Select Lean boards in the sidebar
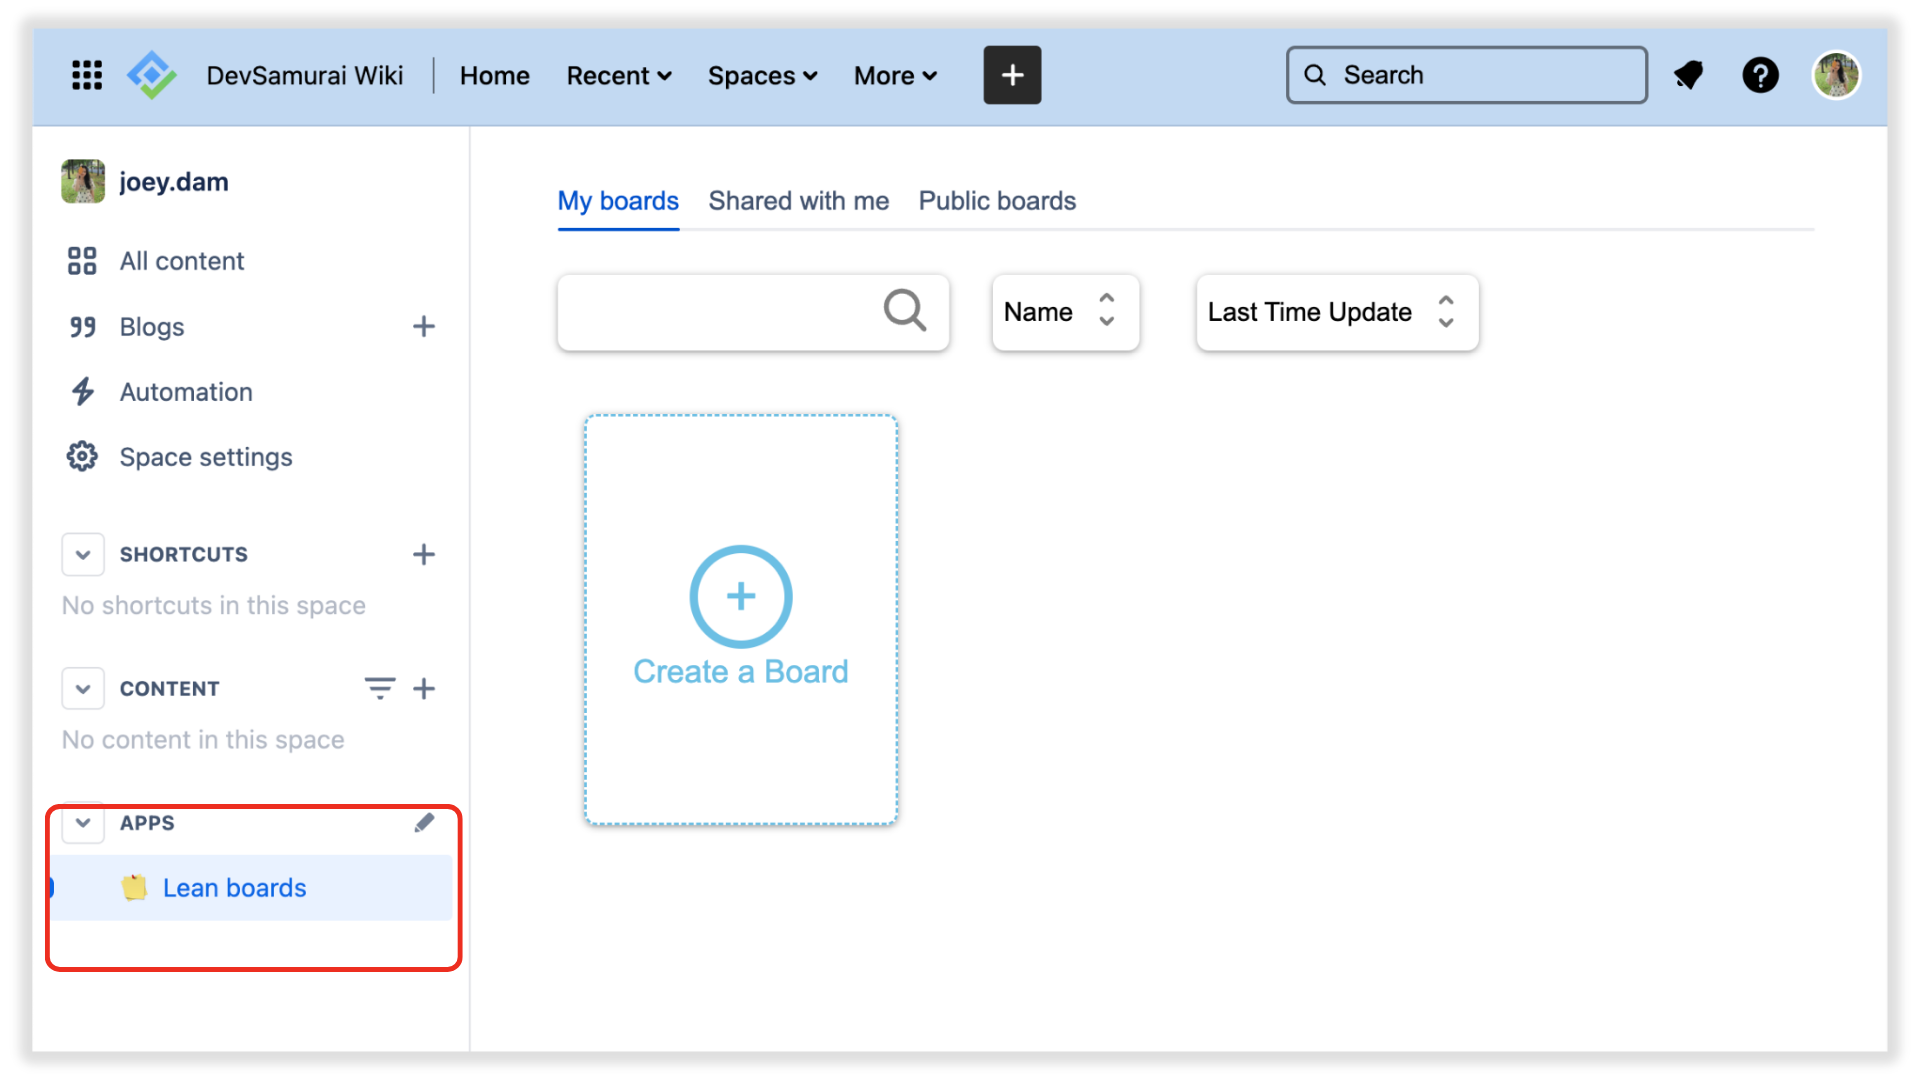 tap(235, 887)
